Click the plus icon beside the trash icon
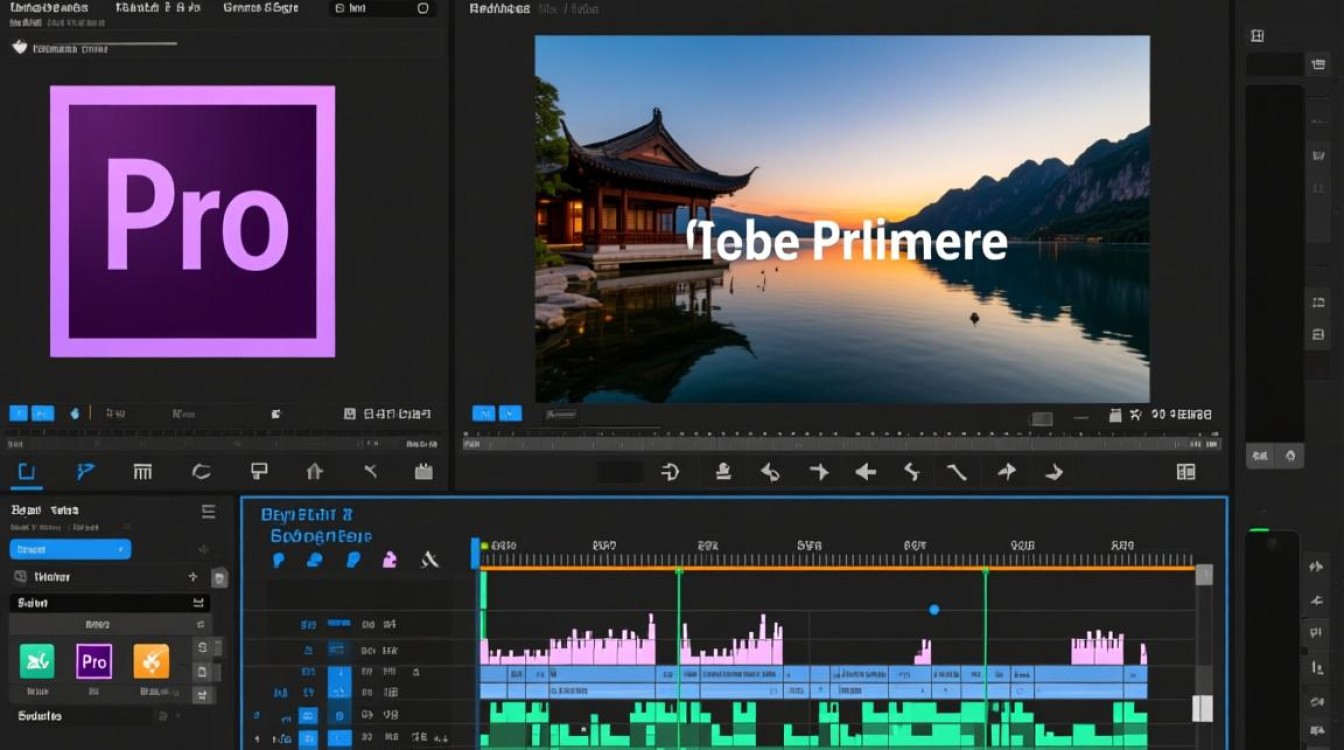Image resolution: width=1344 pixels, height=750 pixels. 193,577
